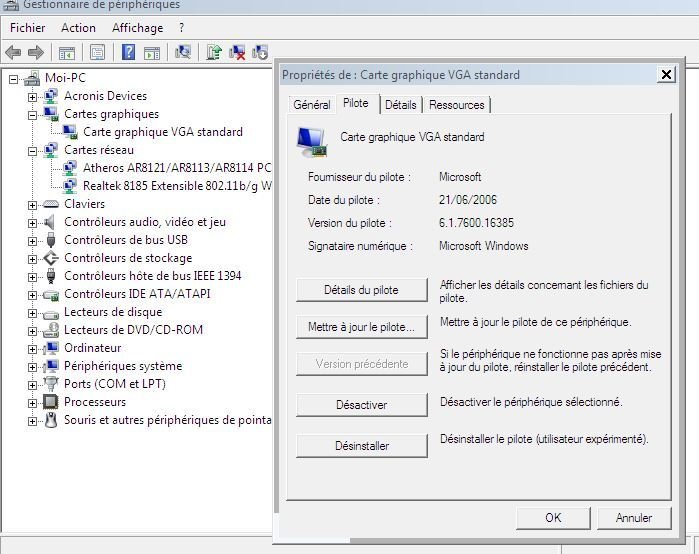
Task: Expand the Processeurs category
Action: tap(33, 402)
